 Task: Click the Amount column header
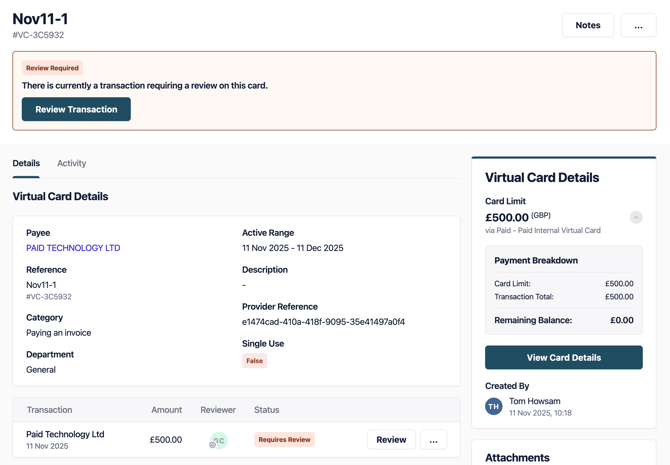coord(166,410)
